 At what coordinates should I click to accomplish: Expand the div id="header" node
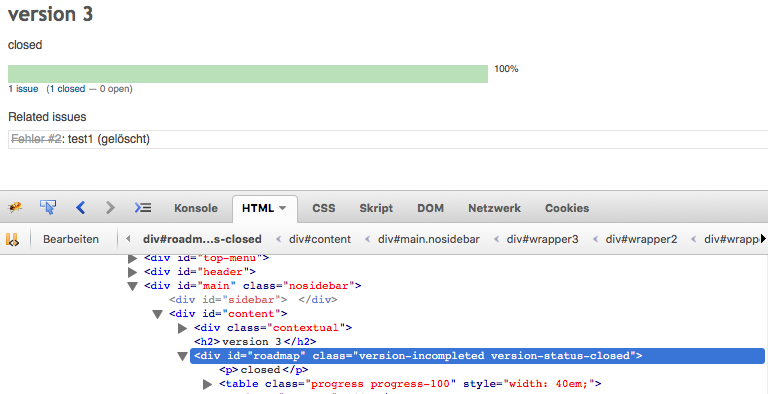132,271
